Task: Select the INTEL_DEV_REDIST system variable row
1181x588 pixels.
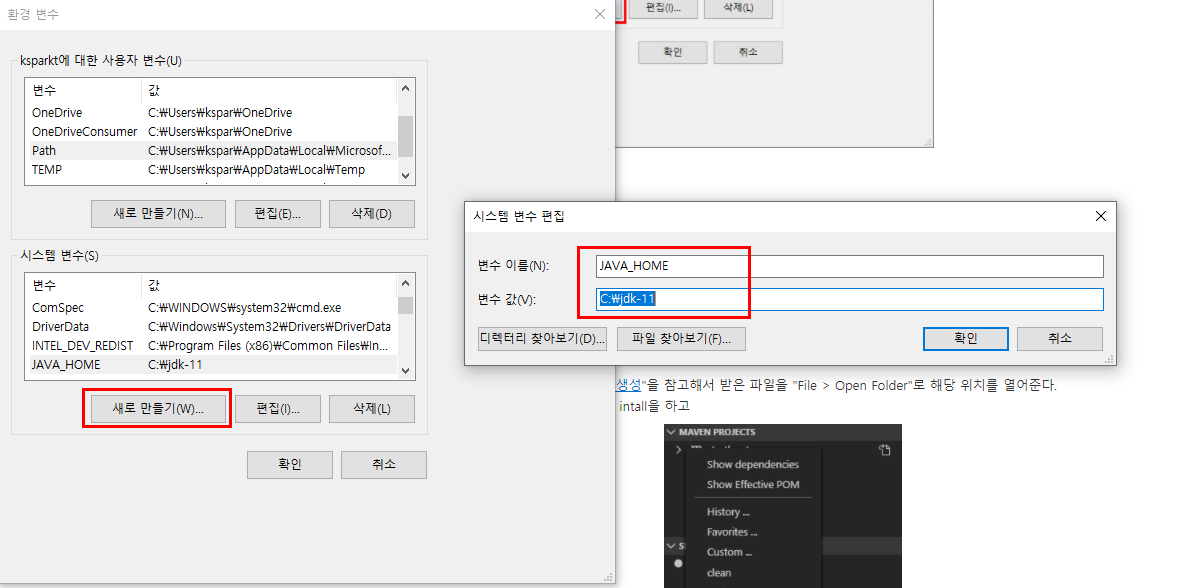Action: [211, 346]
